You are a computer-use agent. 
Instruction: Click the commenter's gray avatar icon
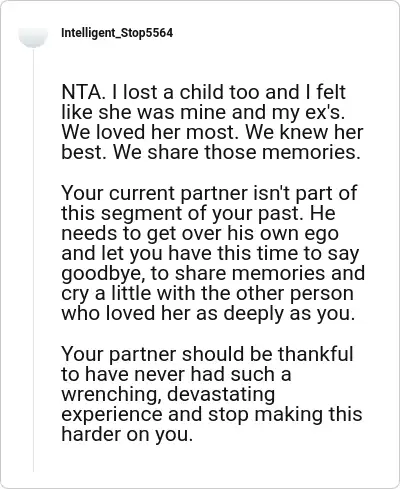click(x=33, y=37)
